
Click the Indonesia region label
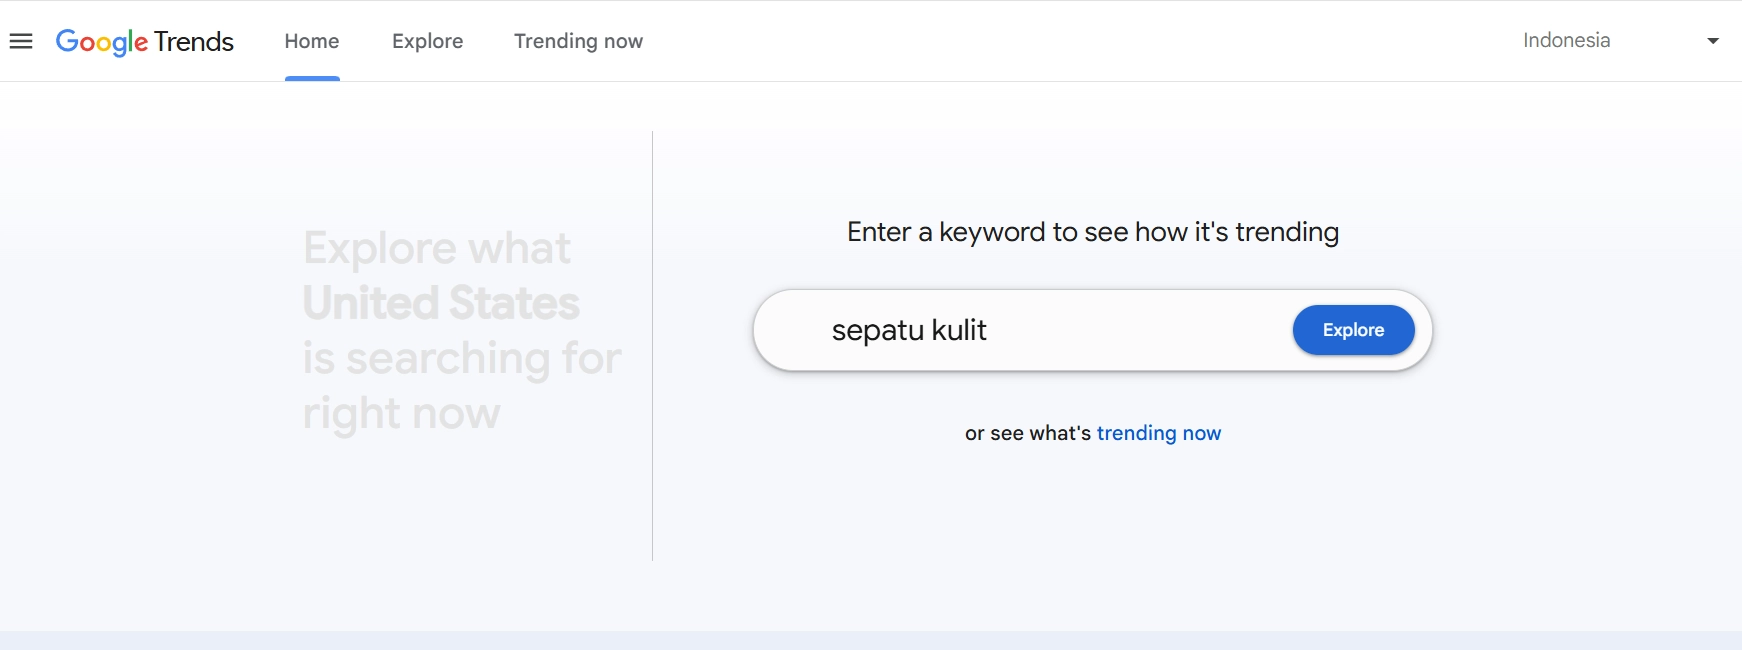point(1567,40)
